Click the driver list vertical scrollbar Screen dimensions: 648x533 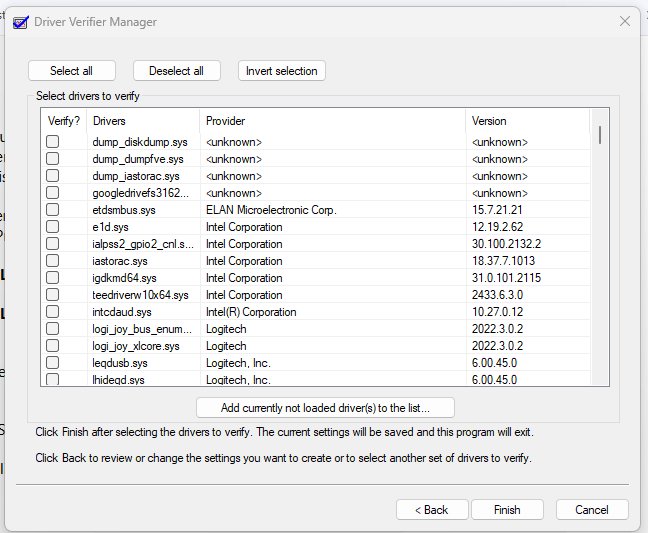[600, 247]
